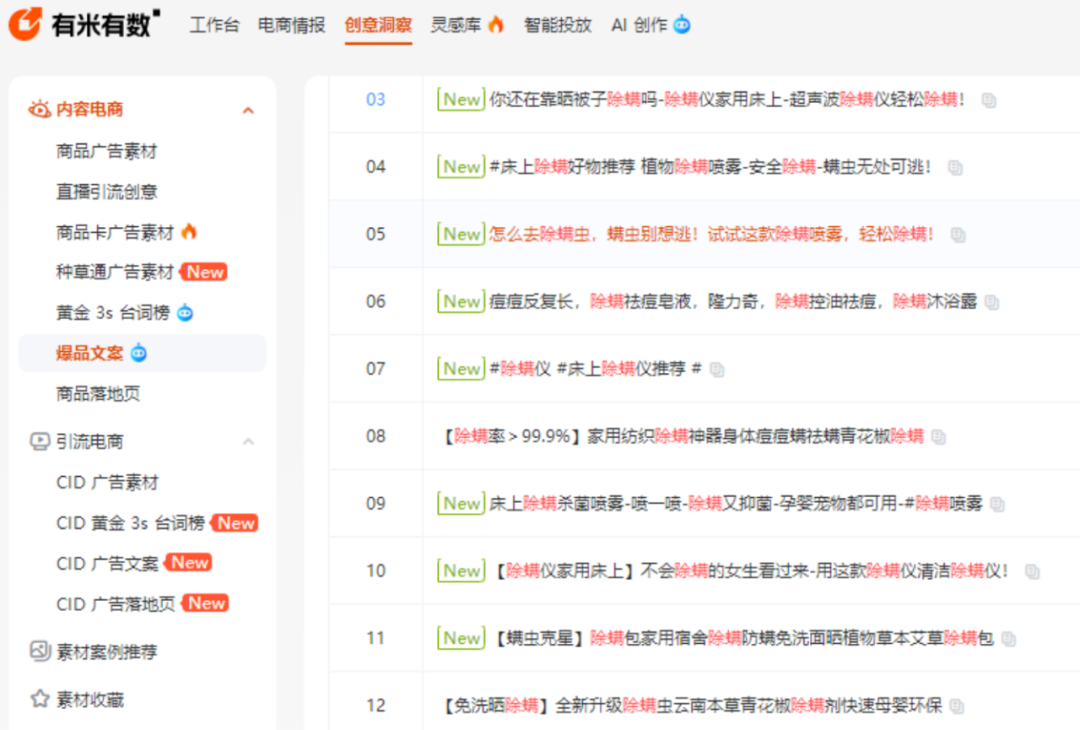Copy row 07 text with copy icon
The height and width of the screenshot is (730, 1080).
tap(717, 370)
